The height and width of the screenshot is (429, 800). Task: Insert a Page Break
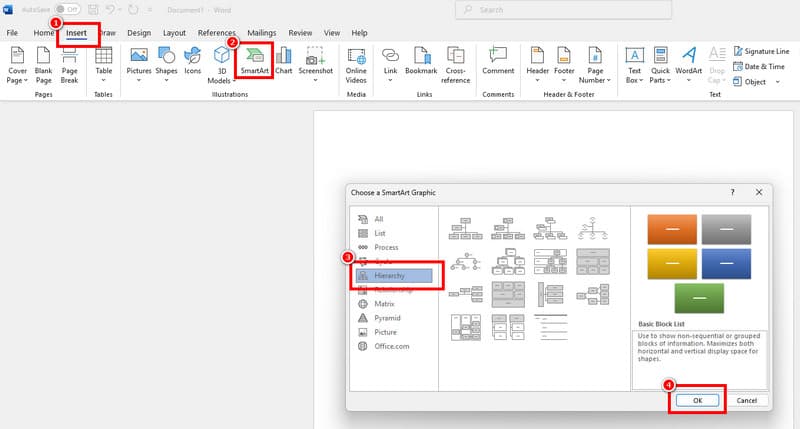pyautogui.click(x=69, y=65)
